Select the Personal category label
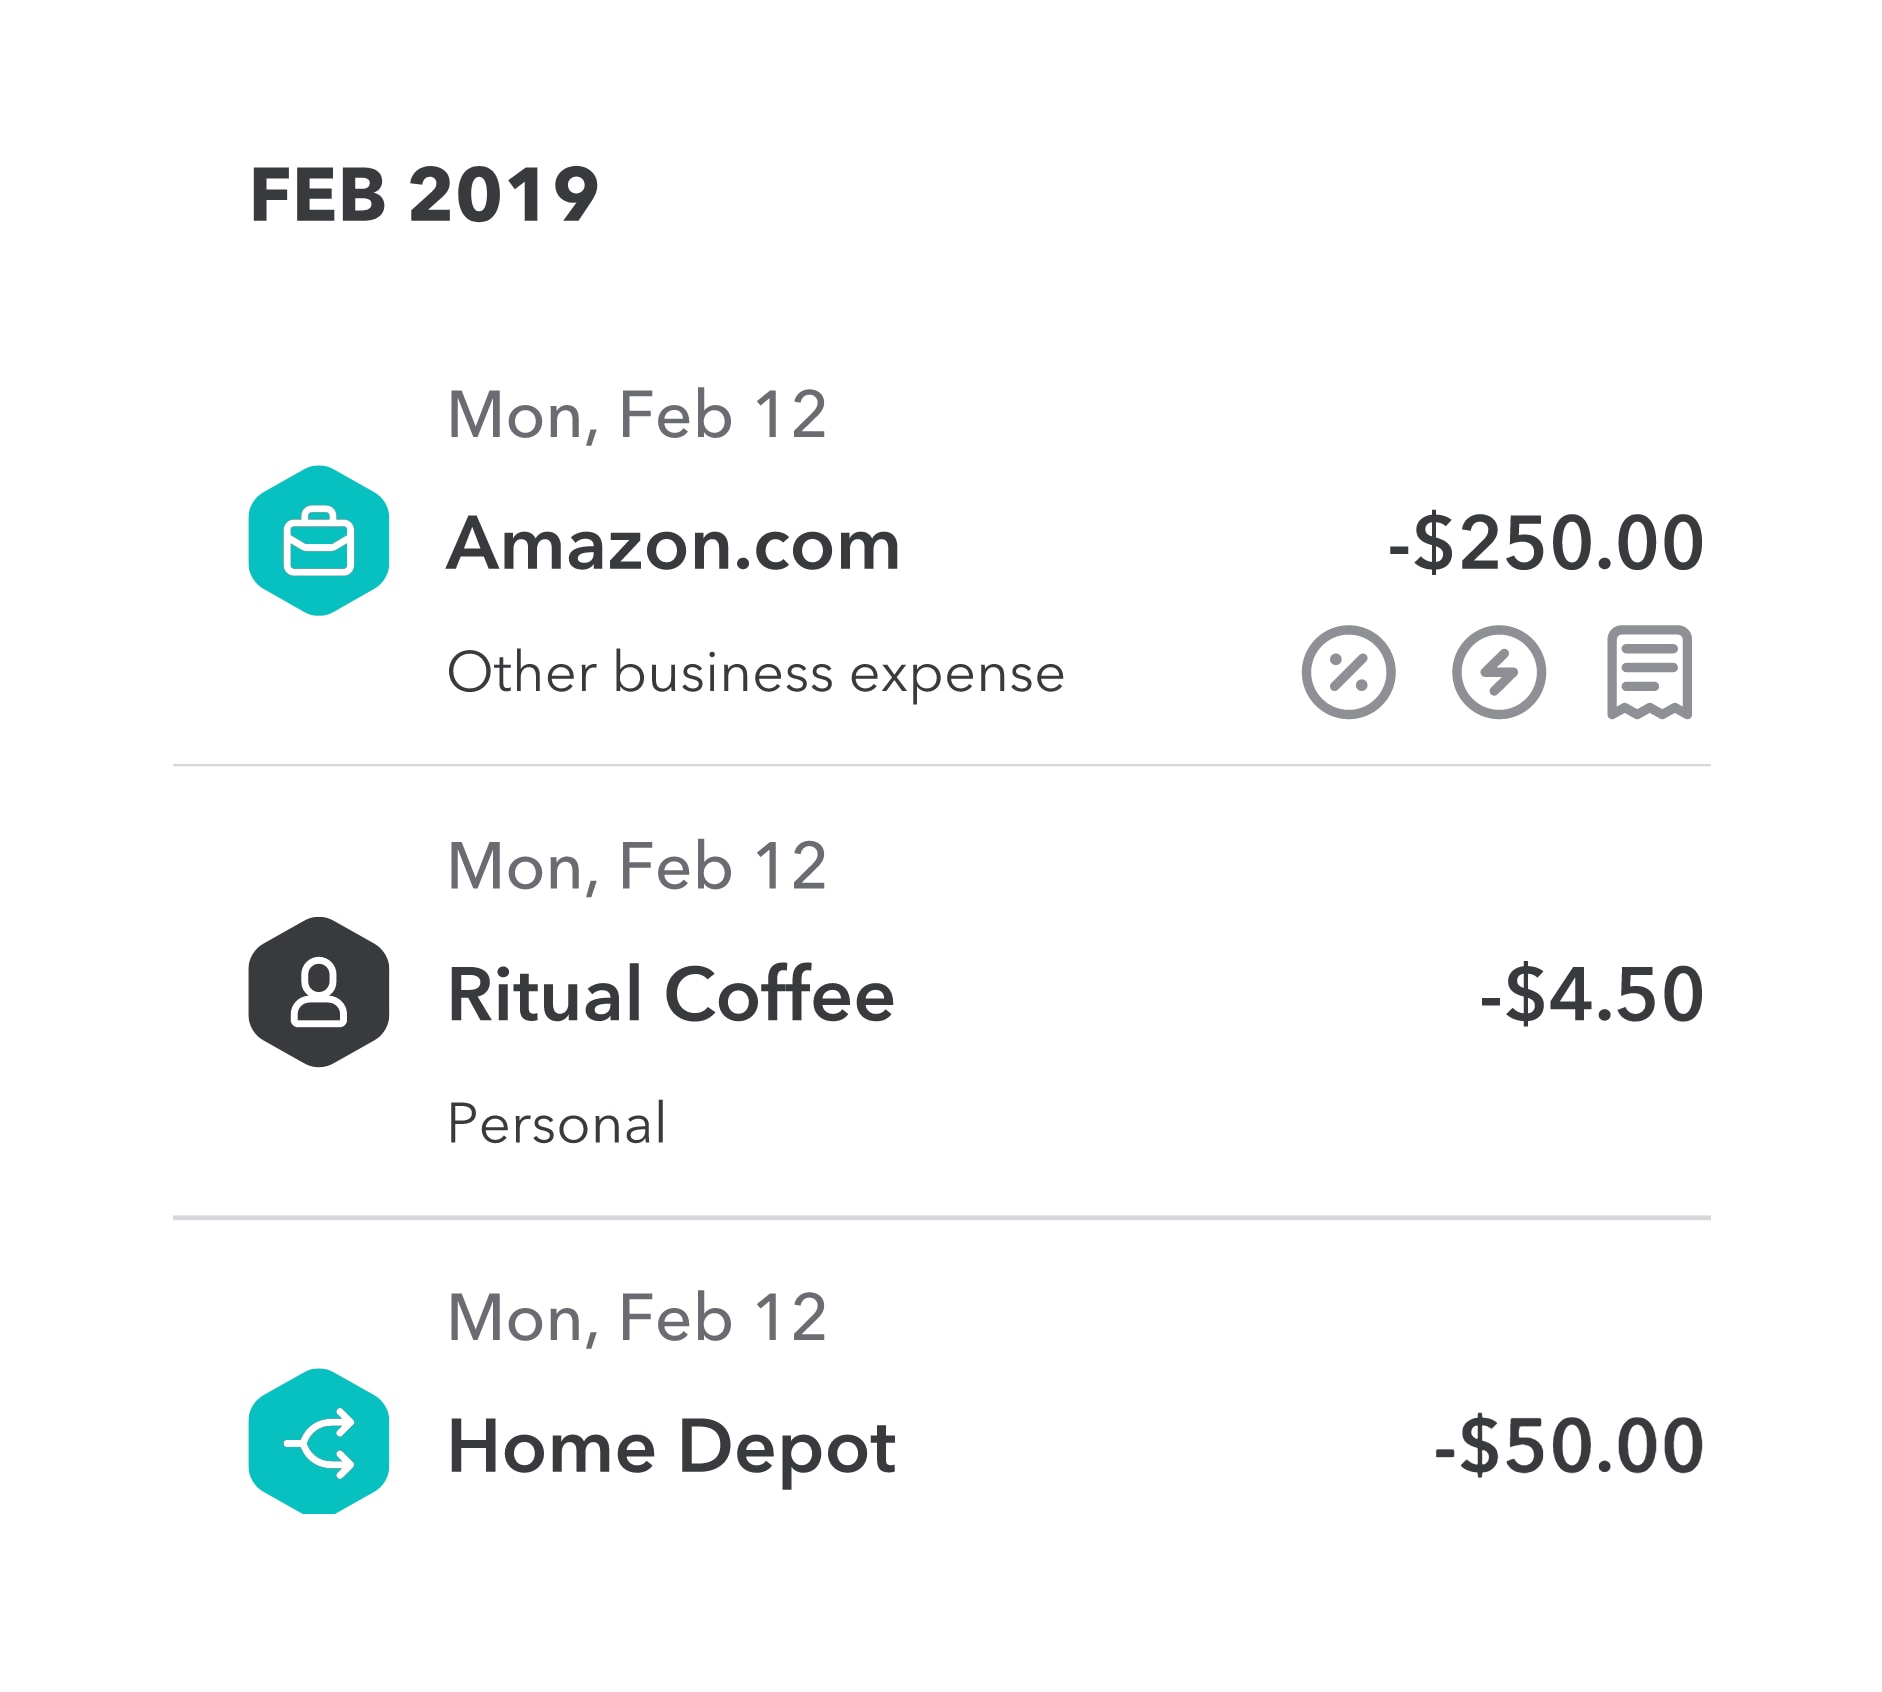This screenshot has height=1692, width=1882. click(556, 1123)
